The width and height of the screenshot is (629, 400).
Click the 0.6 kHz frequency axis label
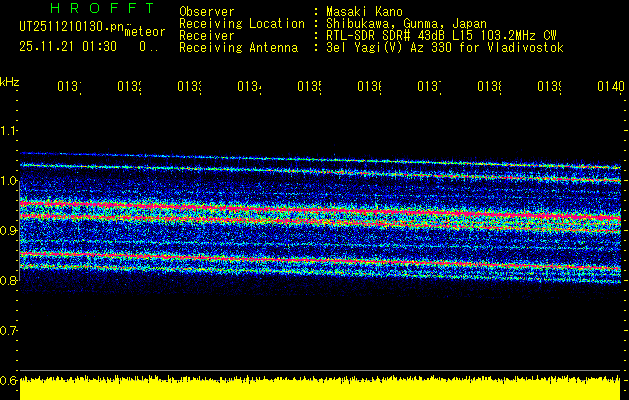click(x=9, y=381)
